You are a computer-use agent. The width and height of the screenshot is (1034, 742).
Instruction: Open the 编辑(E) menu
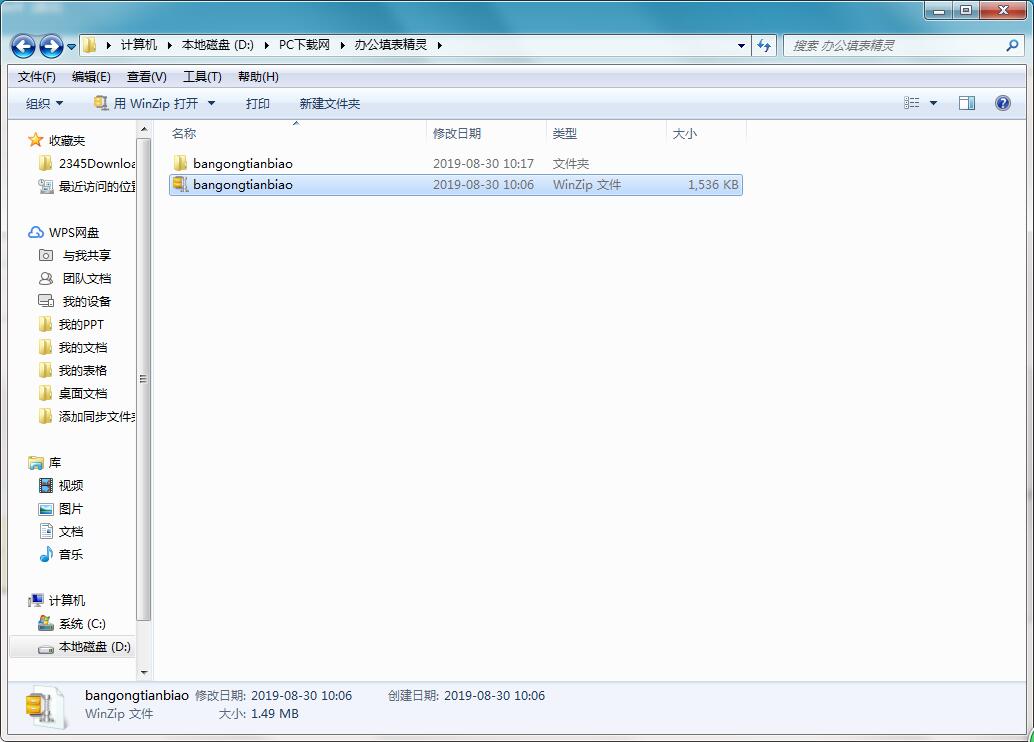(x=91, y=77)
